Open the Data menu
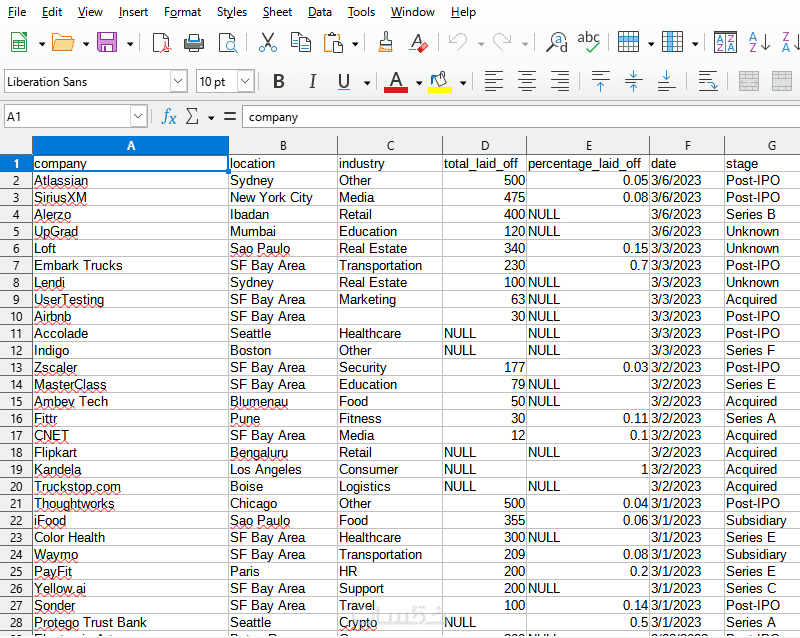Image resolution: width=800 pixels, height=638 pixels. 319,12
